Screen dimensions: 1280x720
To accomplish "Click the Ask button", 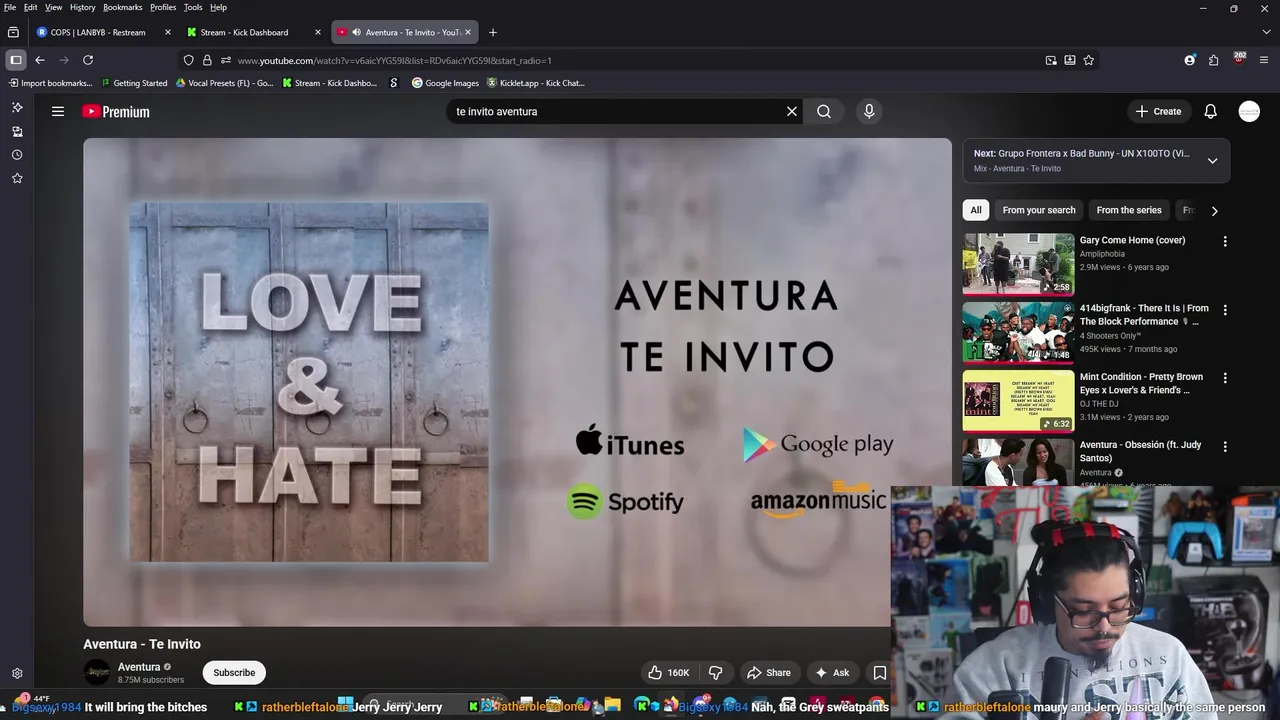I will (832, 672).
